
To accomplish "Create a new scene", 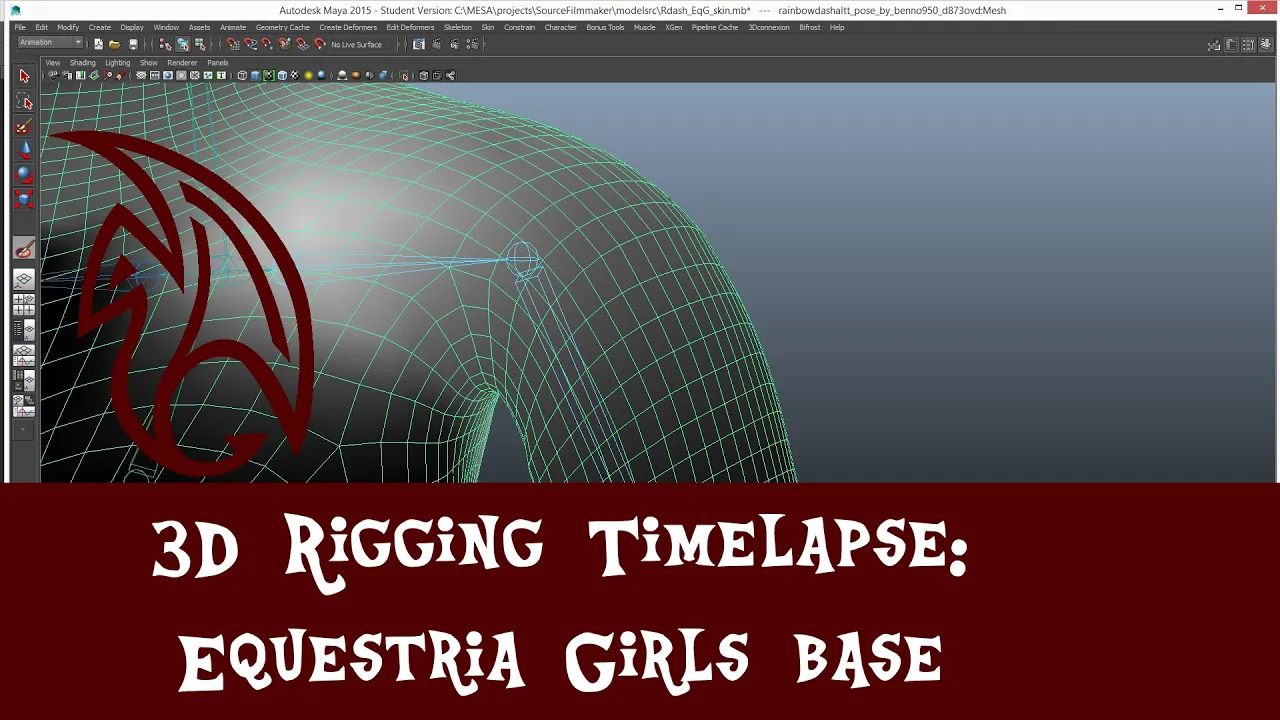I will click(98, 44).
